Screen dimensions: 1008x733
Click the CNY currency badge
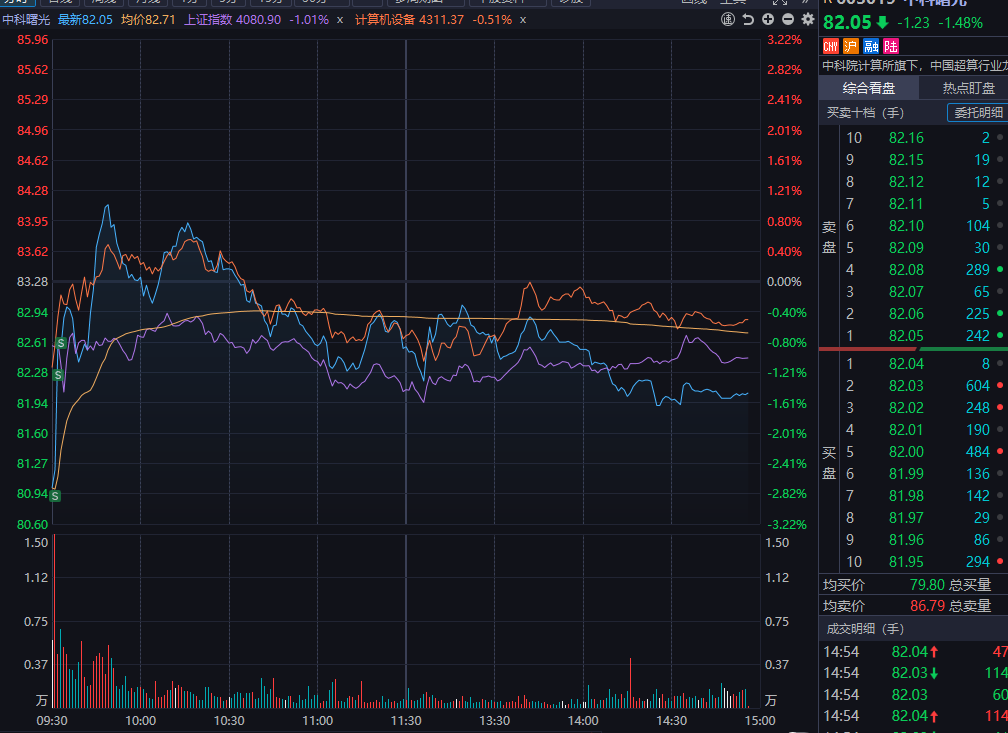[830, 46]
